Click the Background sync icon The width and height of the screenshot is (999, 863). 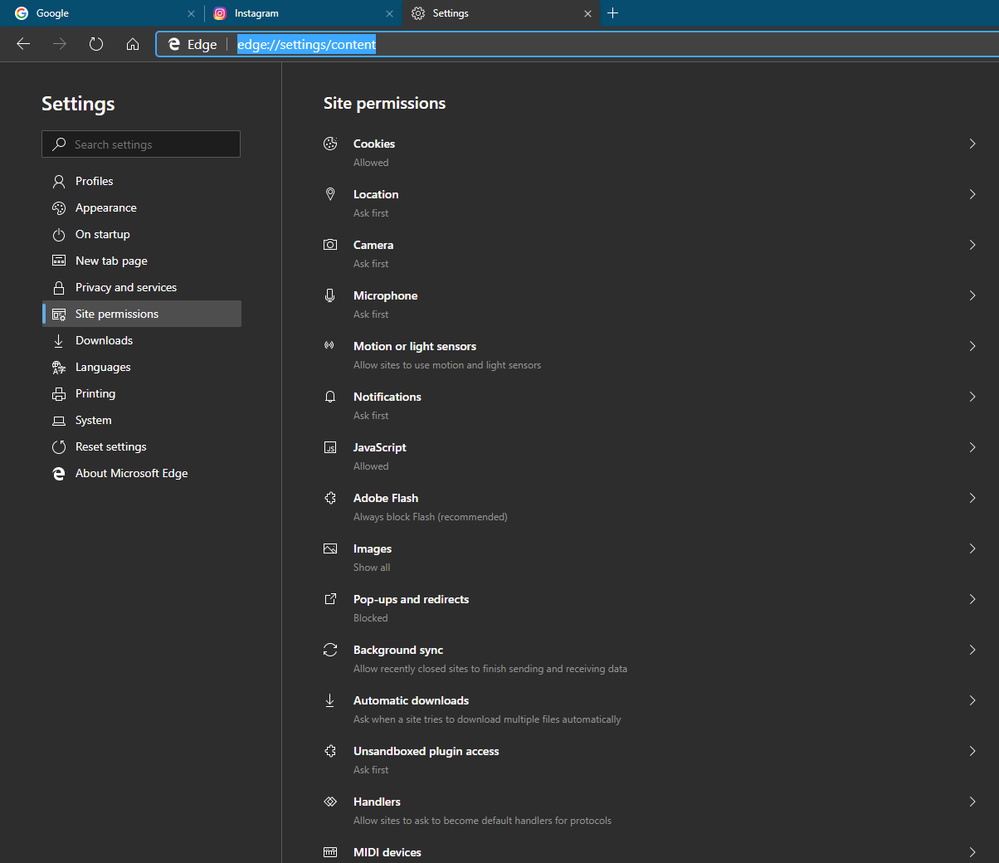point(330,650)
